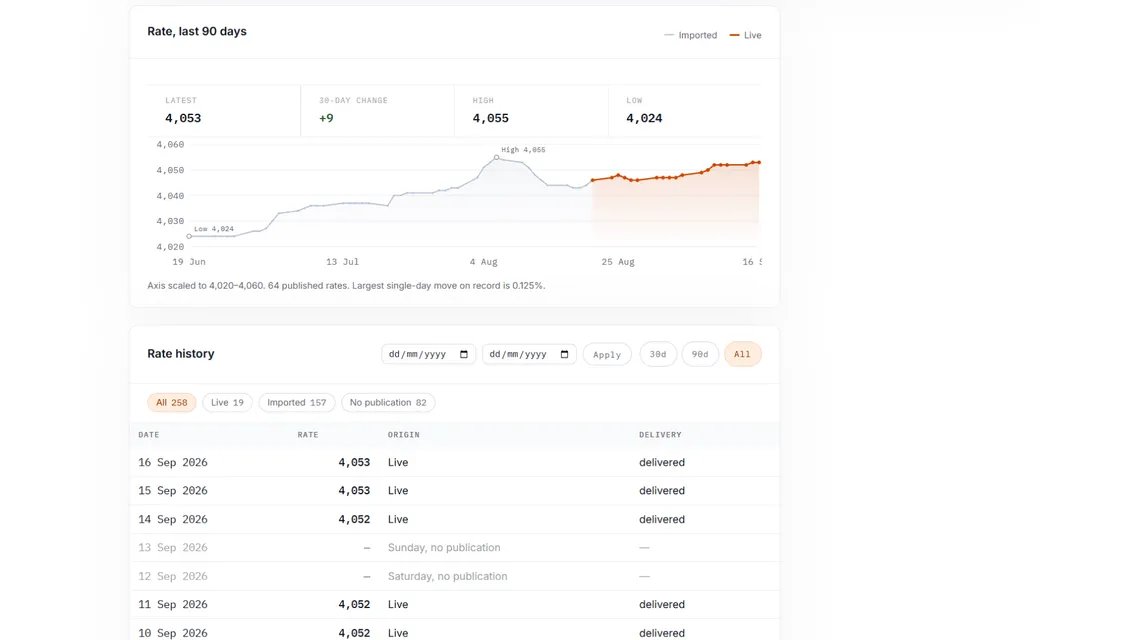Focus the end date dd/mm/yyyy field
Screen dimensions: 1138x640
(529, 354)
